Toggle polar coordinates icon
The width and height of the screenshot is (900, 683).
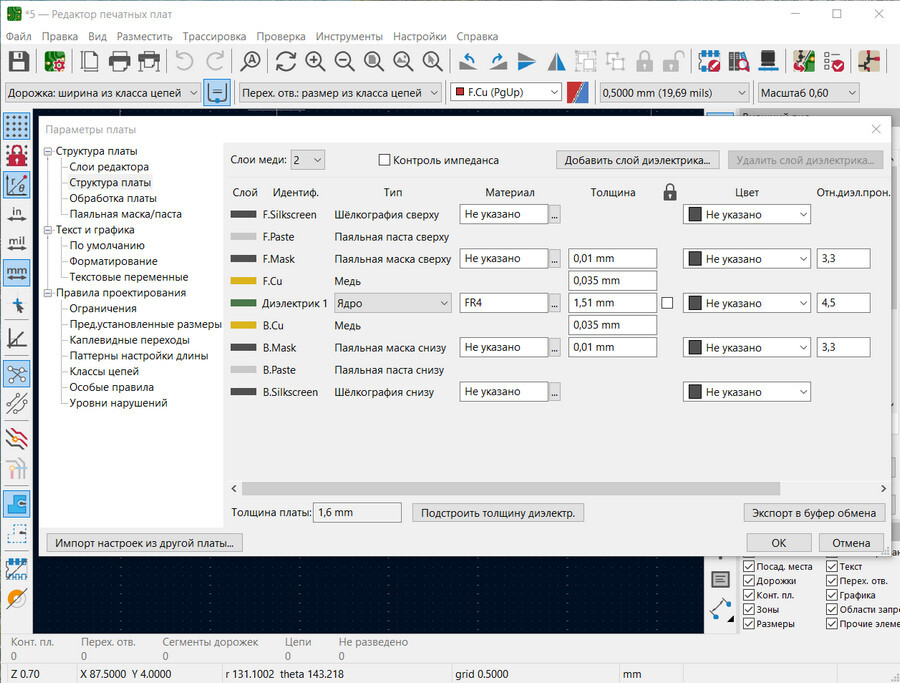click(x=17, y=185)
